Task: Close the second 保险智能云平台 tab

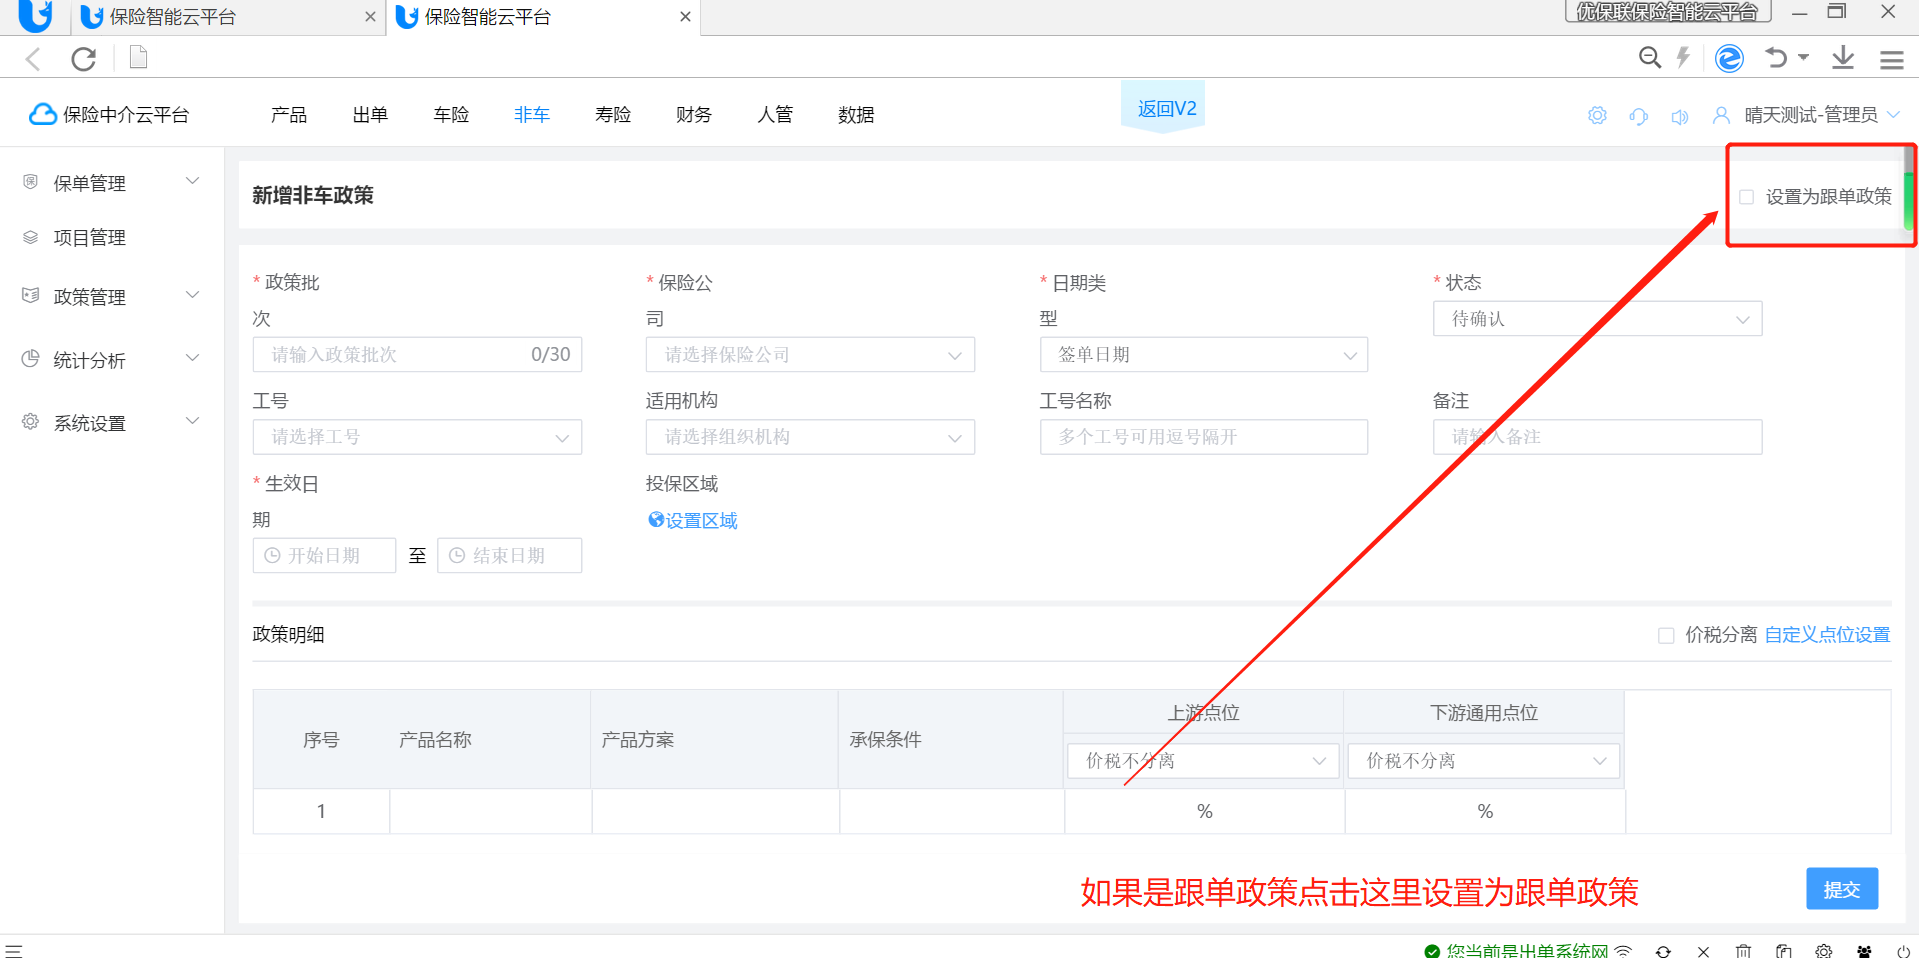Action: tap(685, 17)
